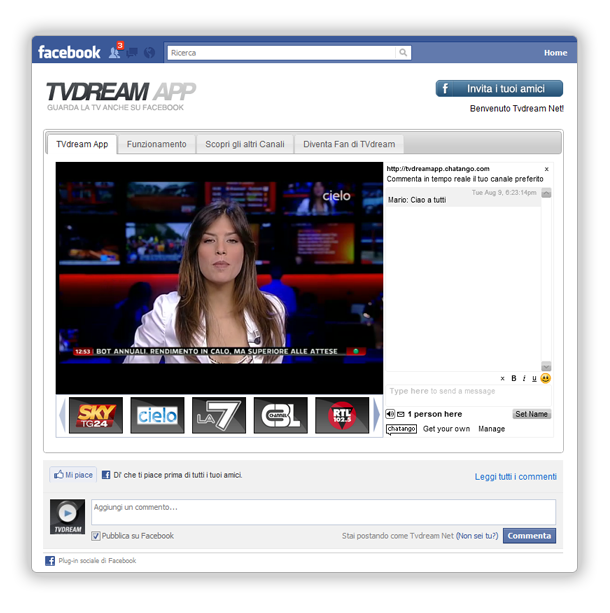Viewport: 610px width, 613px height.
Task: Click chat scrollbar down arrow
Action: coord(546,366)
